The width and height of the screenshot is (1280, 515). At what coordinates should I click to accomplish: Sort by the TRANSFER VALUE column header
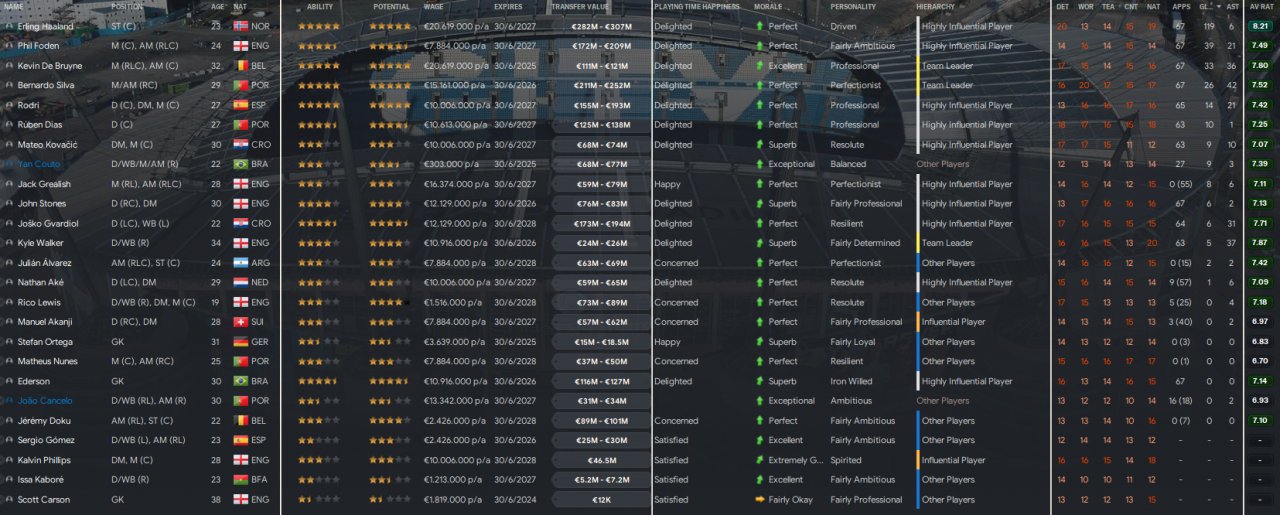coord(579,7)
